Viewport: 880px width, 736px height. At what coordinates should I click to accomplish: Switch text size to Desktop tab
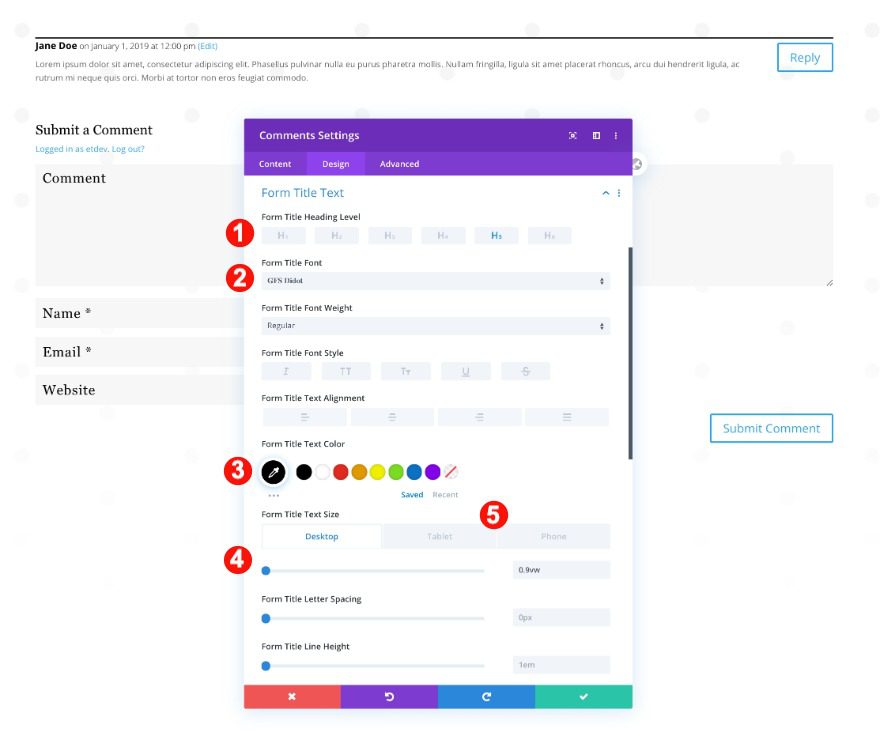(322, 537)
